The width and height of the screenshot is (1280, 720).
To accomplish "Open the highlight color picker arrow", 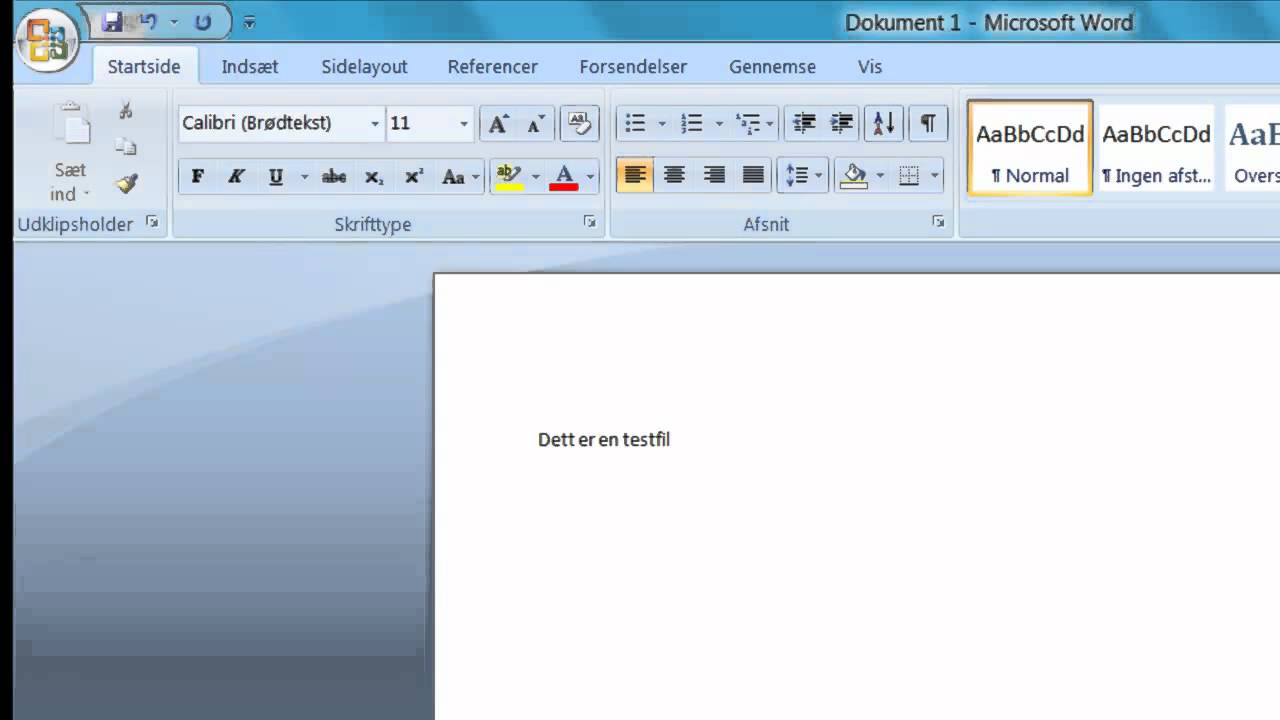I will pyautogui.click(x=536, y=177).
